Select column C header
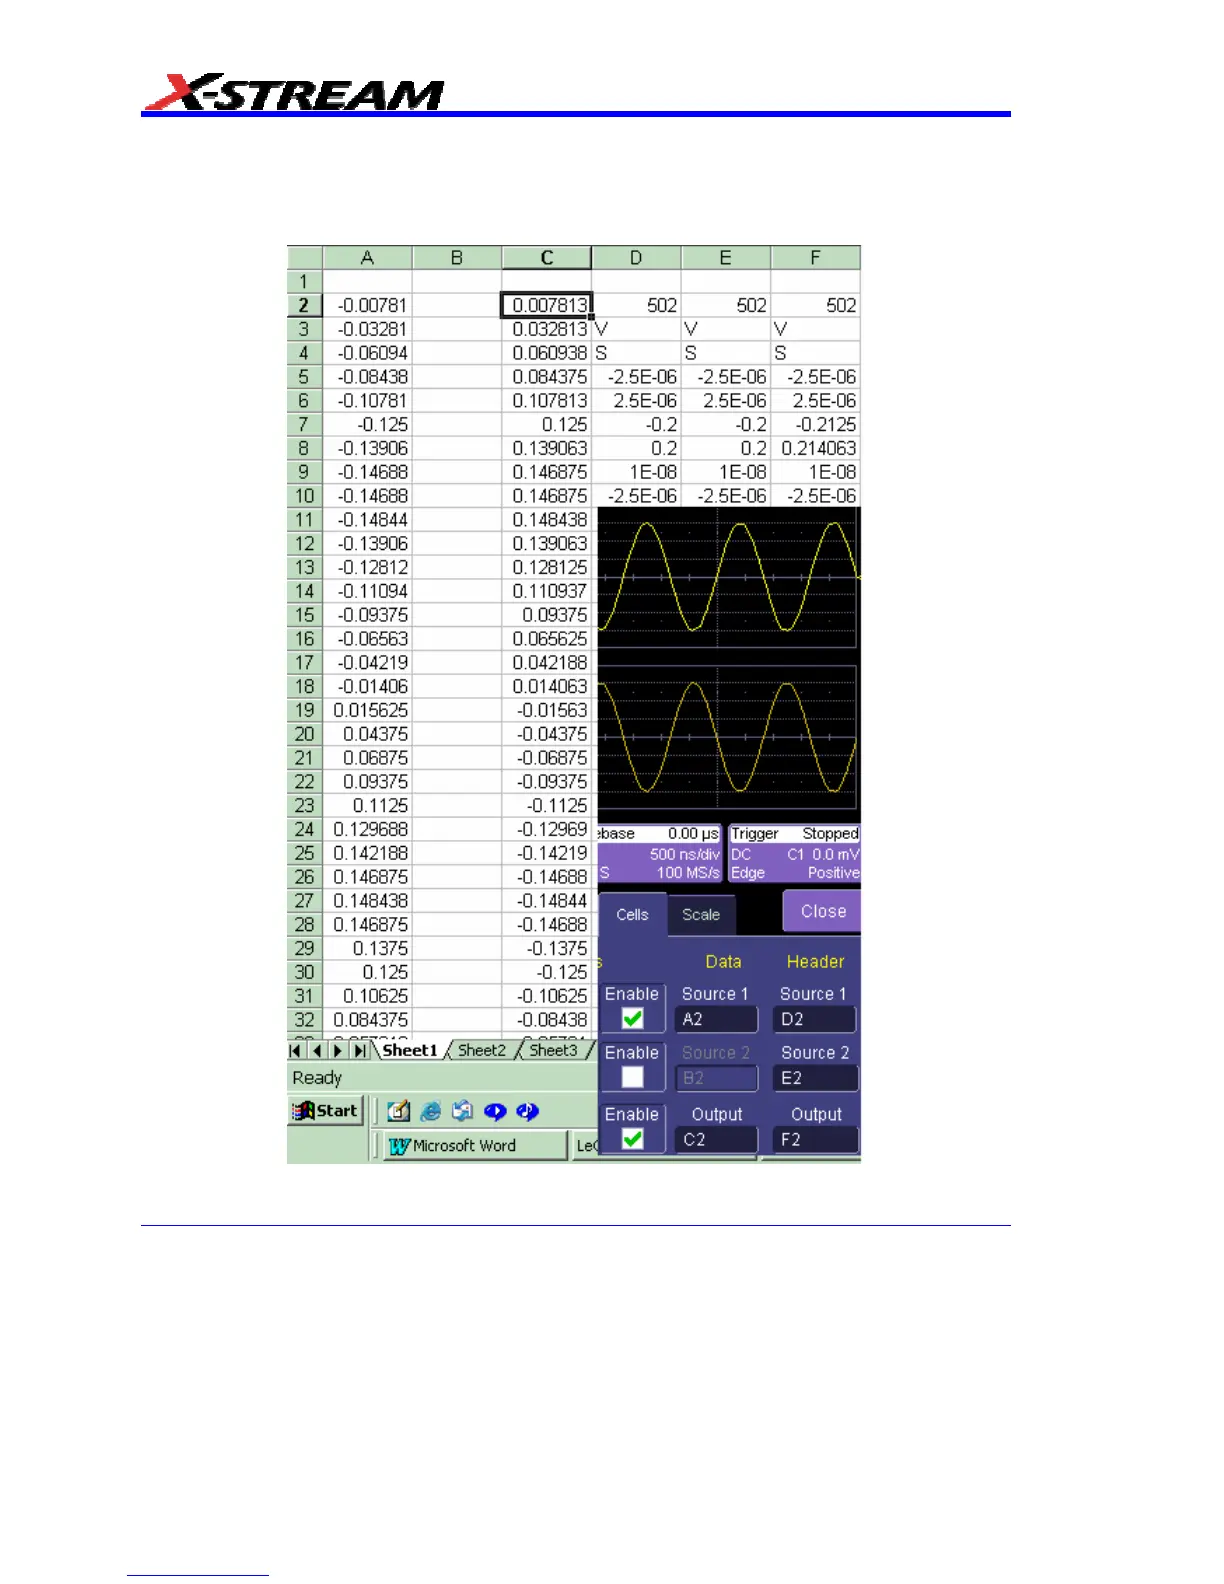 (547, 258)
